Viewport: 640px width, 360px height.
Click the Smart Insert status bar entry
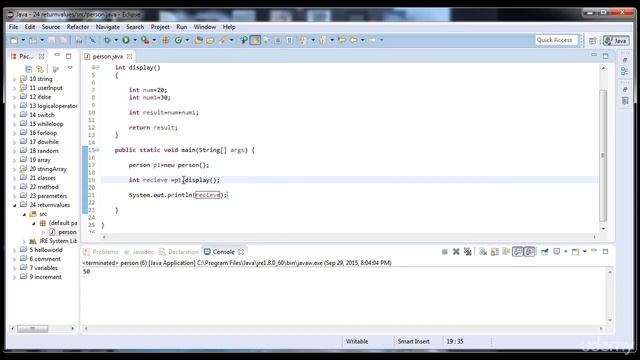coord(413,342)
